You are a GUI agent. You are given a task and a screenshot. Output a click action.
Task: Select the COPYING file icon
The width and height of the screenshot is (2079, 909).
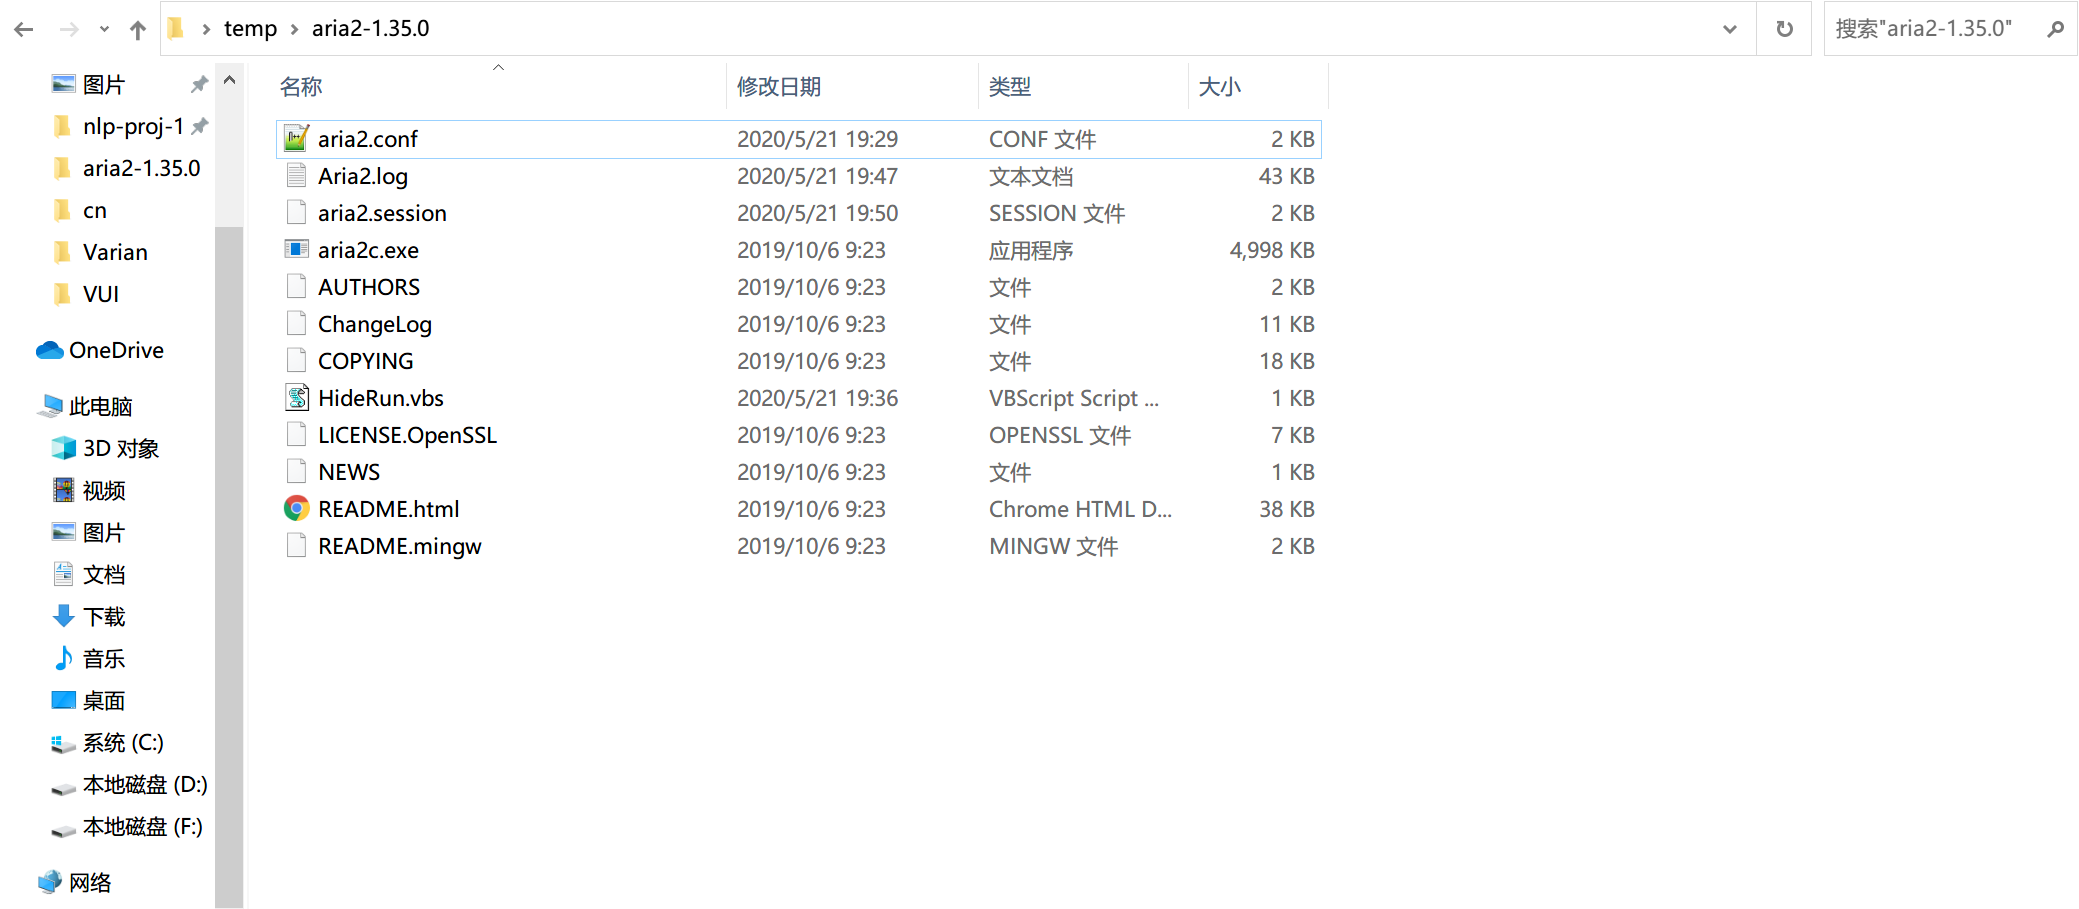point(296,361)
